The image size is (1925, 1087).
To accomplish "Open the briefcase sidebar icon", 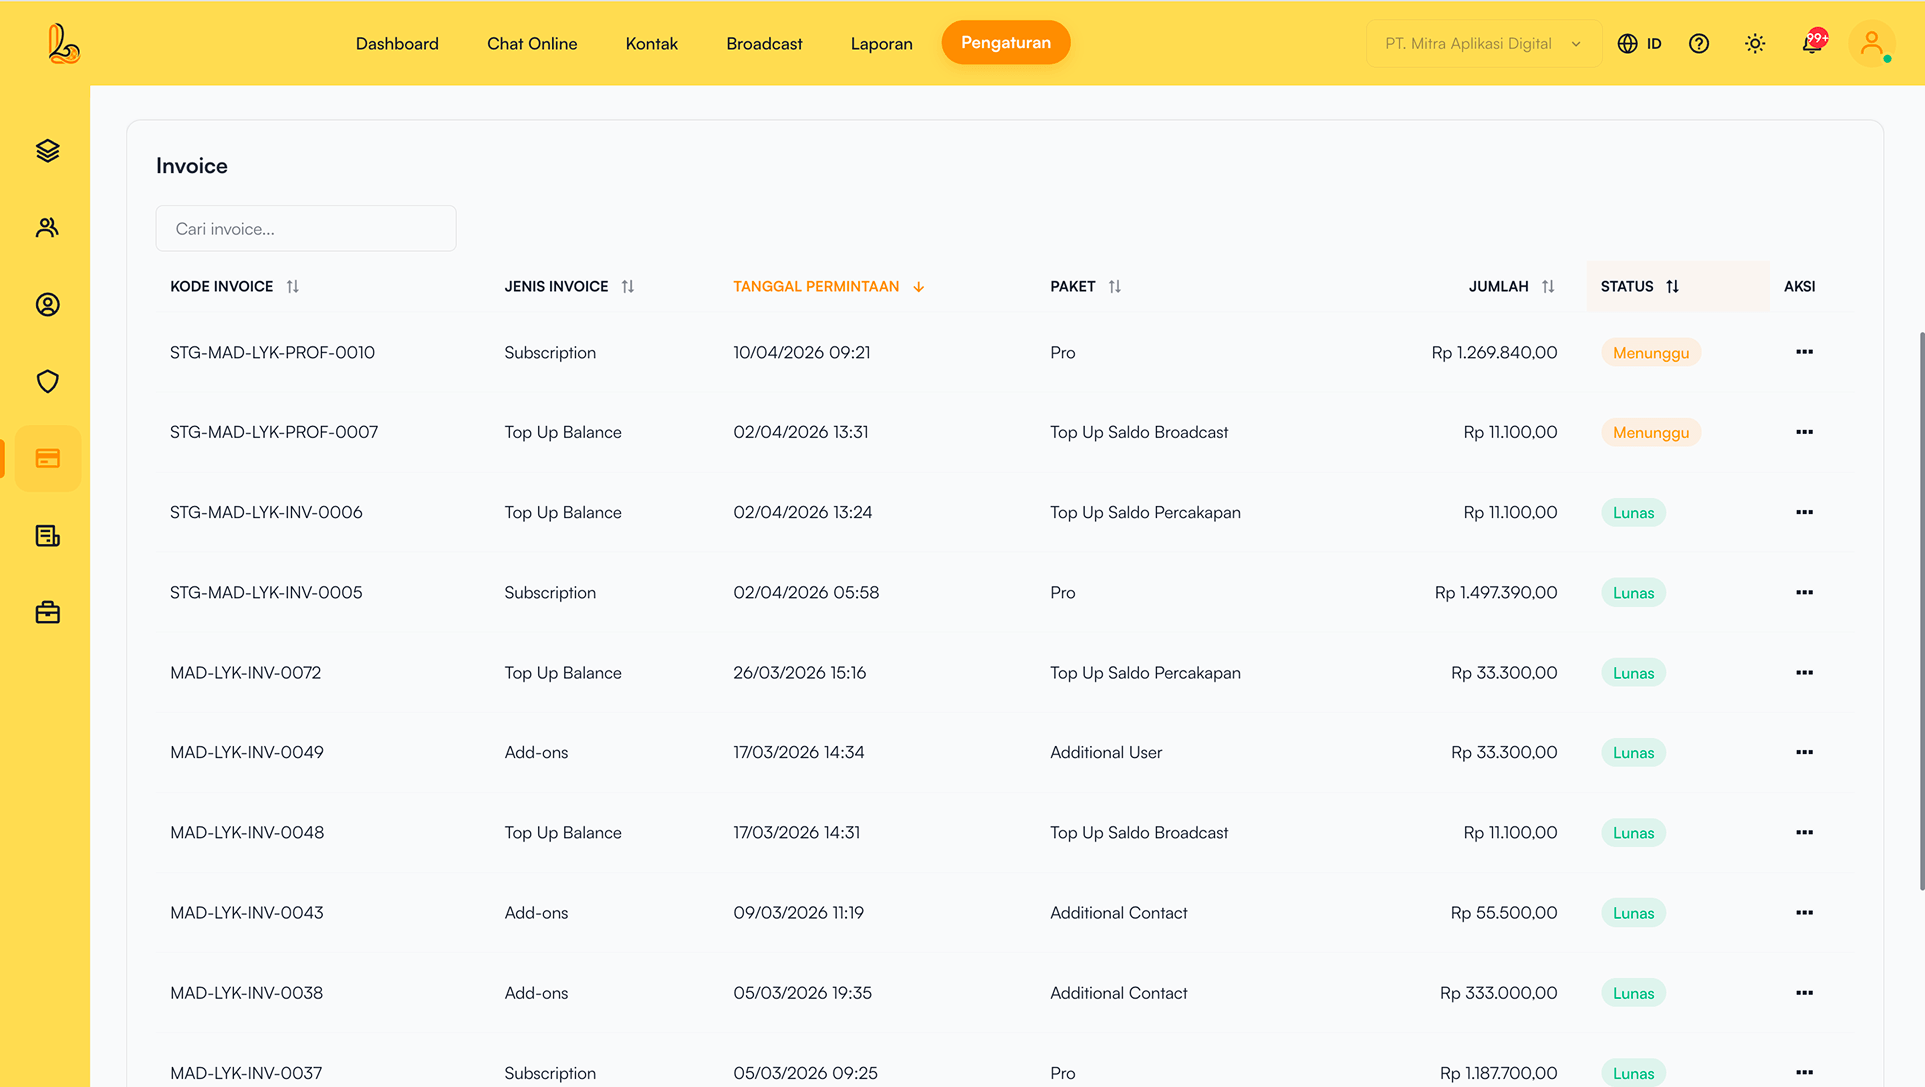I will 47,612.
